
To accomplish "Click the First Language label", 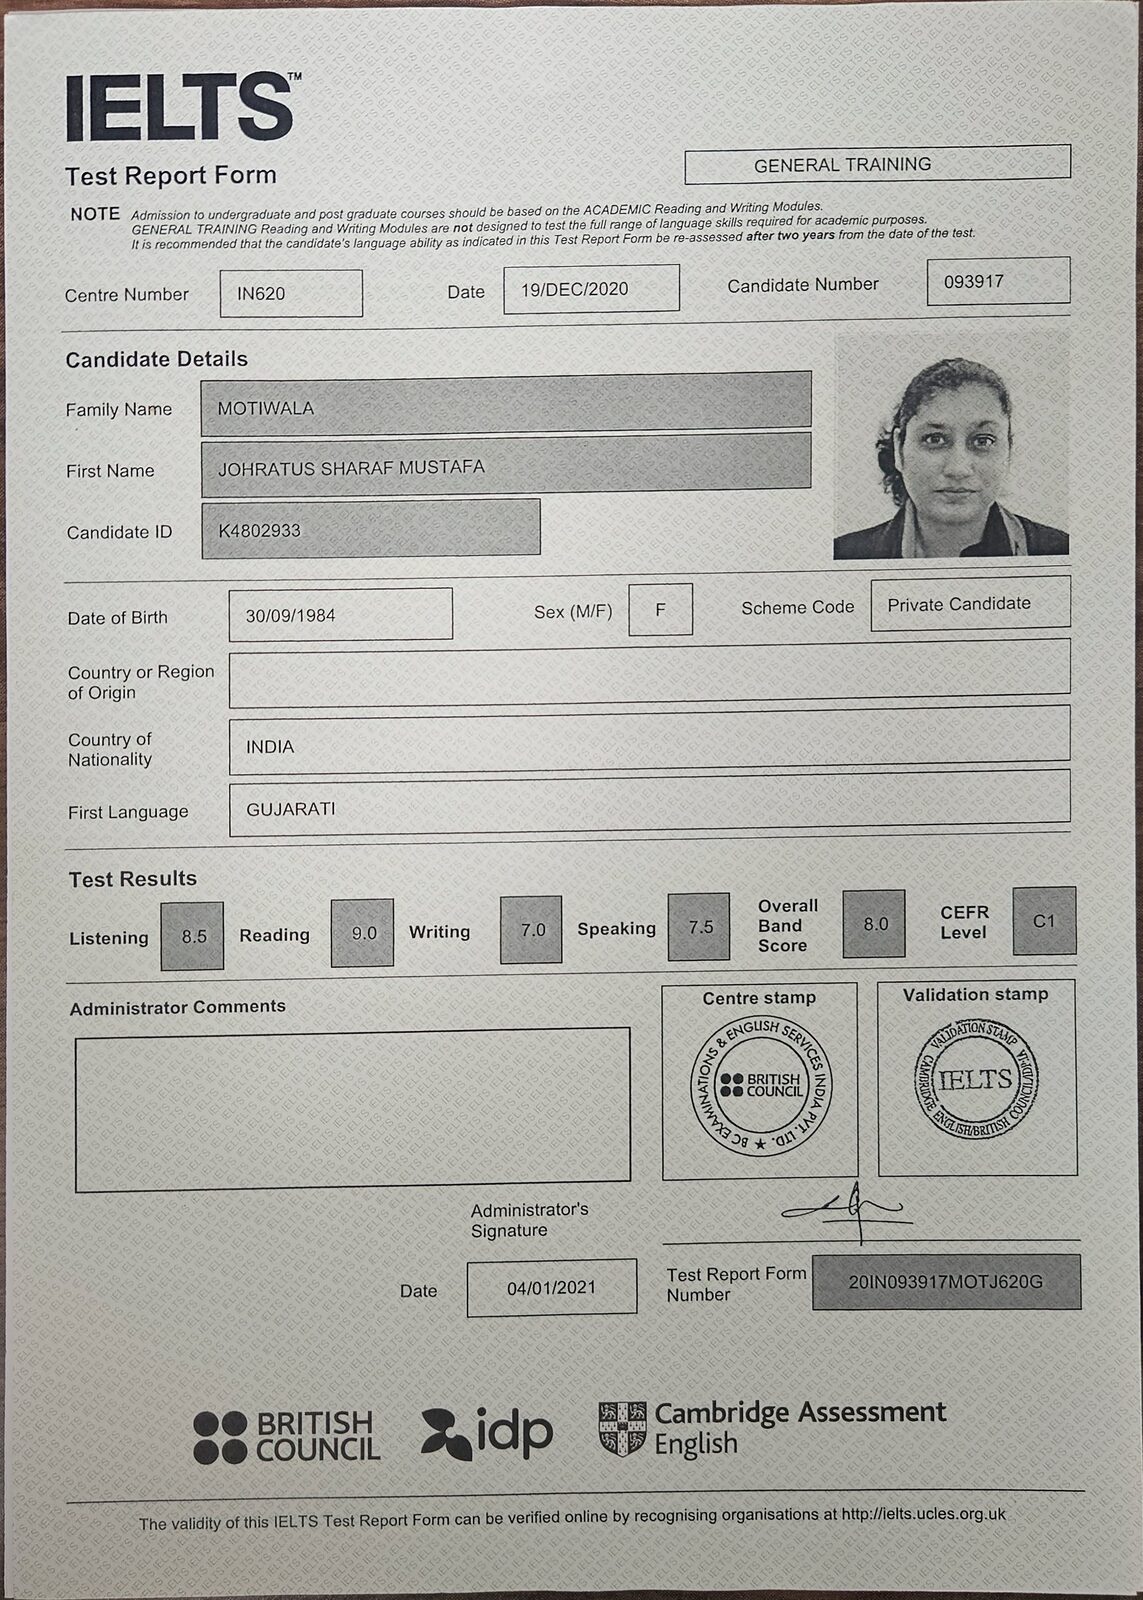I will [x=128, y=813].
